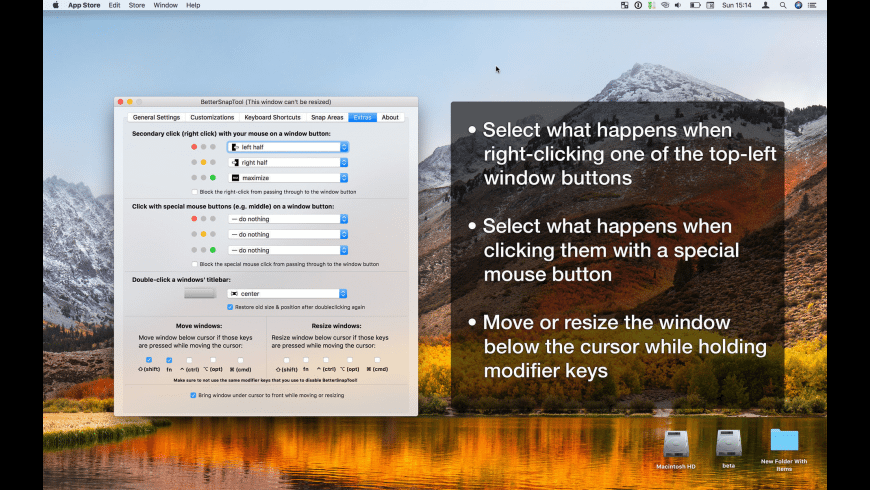Check ctrl key under Resize windows
The image size is (870, 490).
[326, 360]
